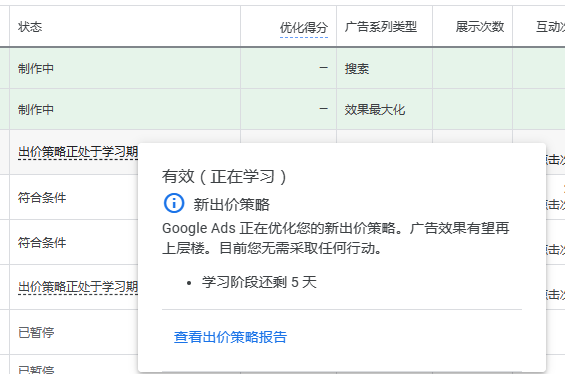565x374 pixels.
Task: Click the 已暂停 status below the learning row
Action: pyautogui.click(x=36, y=332)
